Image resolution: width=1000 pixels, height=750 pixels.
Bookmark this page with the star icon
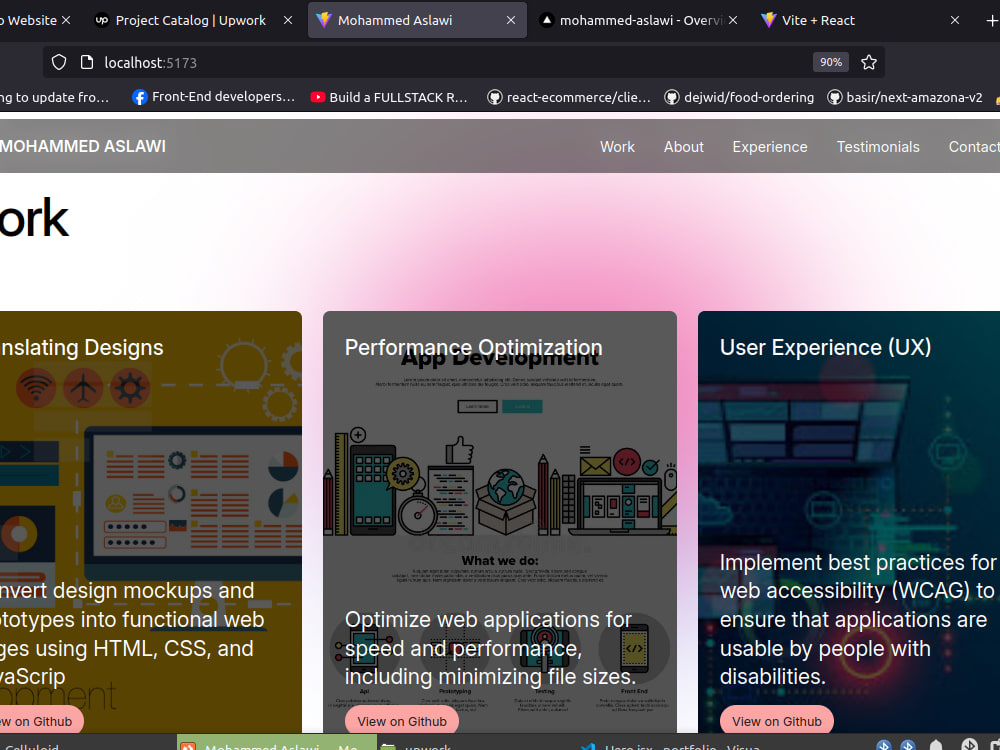[x=869, y=62]
